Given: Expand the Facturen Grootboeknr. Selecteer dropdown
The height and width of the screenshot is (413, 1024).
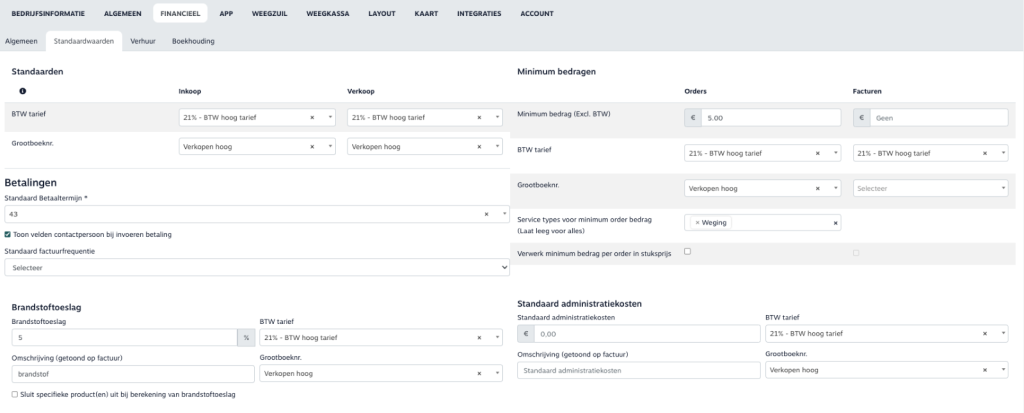Looking at the screenshot, I should point(931,187).
